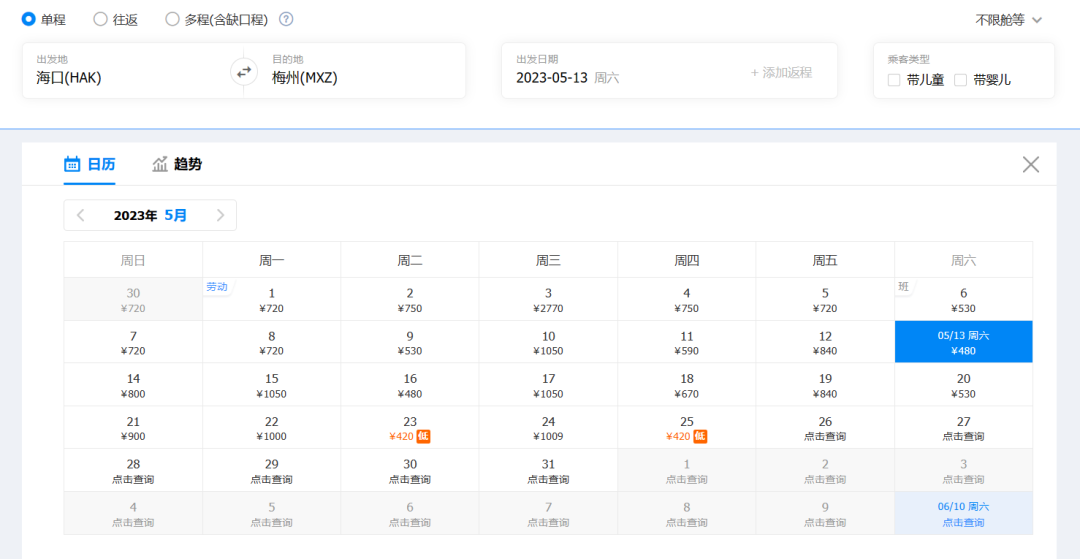Select May 22 priced ¥1000

pos(271,428)
